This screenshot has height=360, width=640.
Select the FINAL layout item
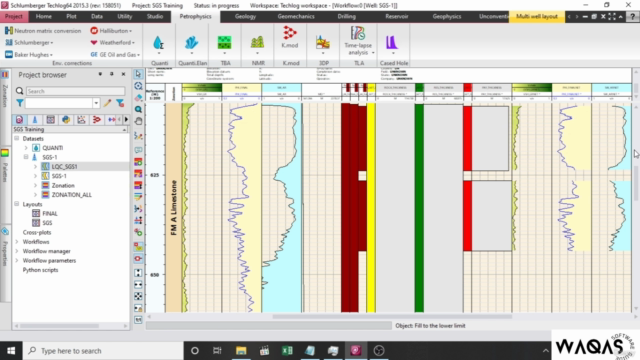click(x=50, y=213)
